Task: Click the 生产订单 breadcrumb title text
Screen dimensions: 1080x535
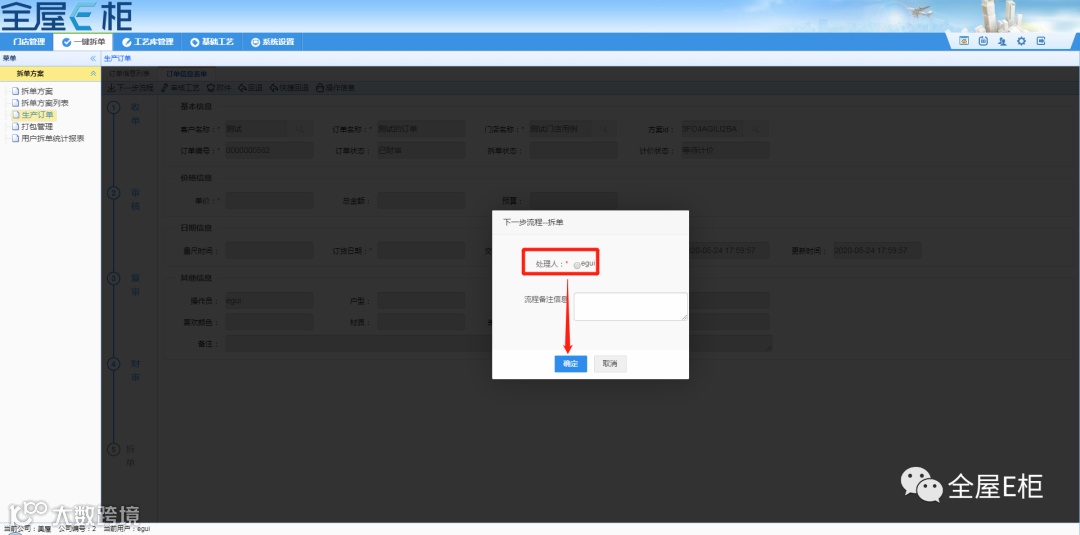Action: pos(117,59)
